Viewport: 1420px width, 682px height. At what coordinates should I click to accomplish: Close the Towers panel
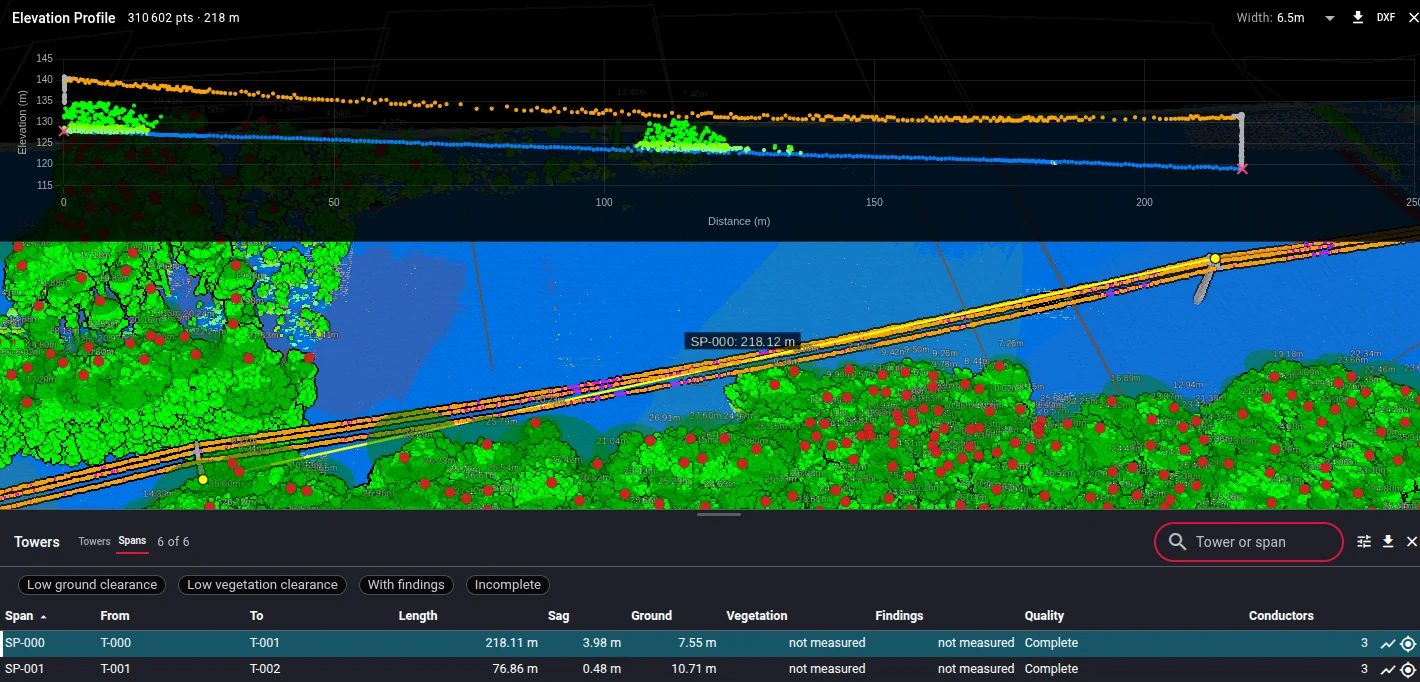click(1412, 541)
